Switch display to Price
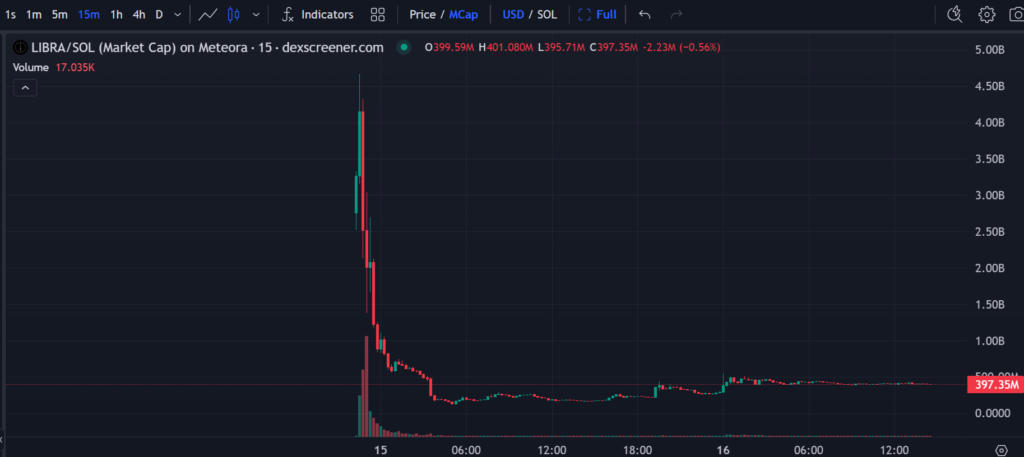The height and width of the screenshot is (457, 1024). [x=422, y=15]
